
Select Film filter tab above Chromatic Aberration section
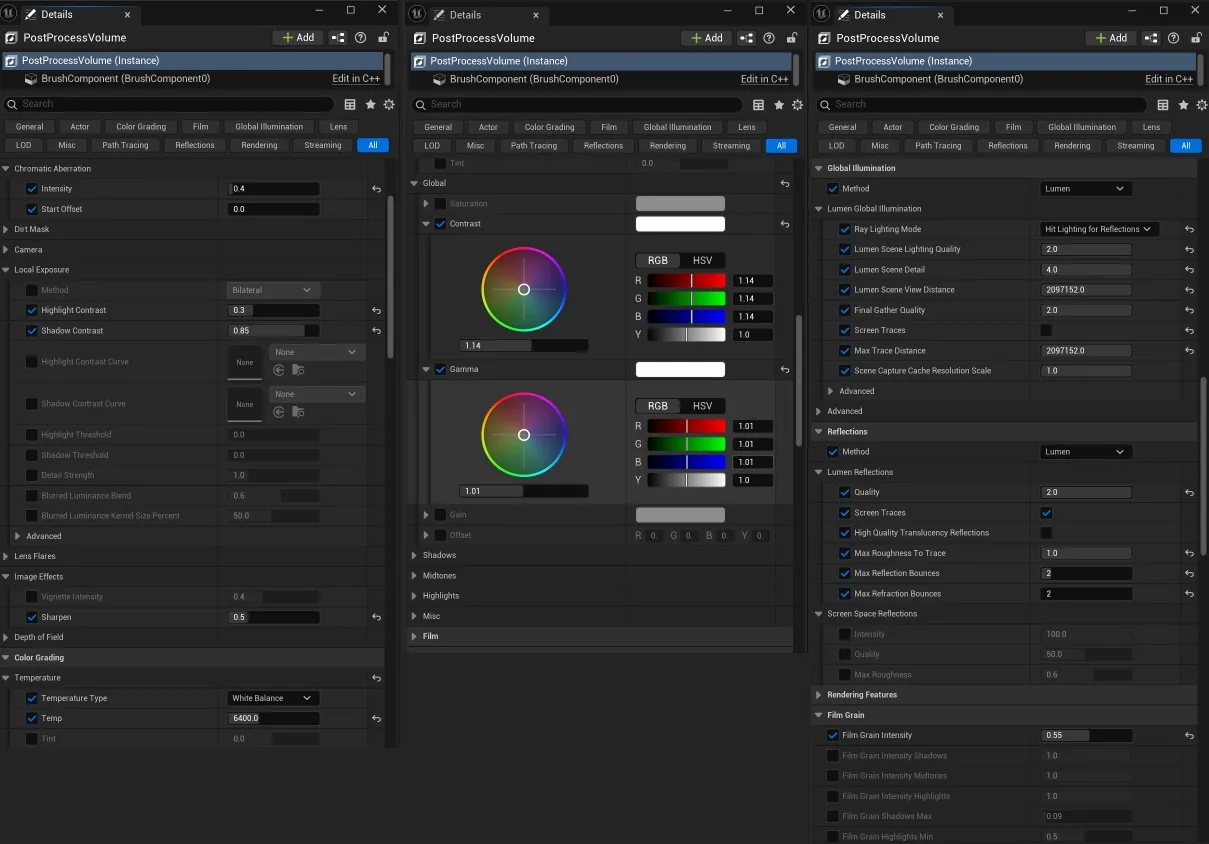(201, 127)
